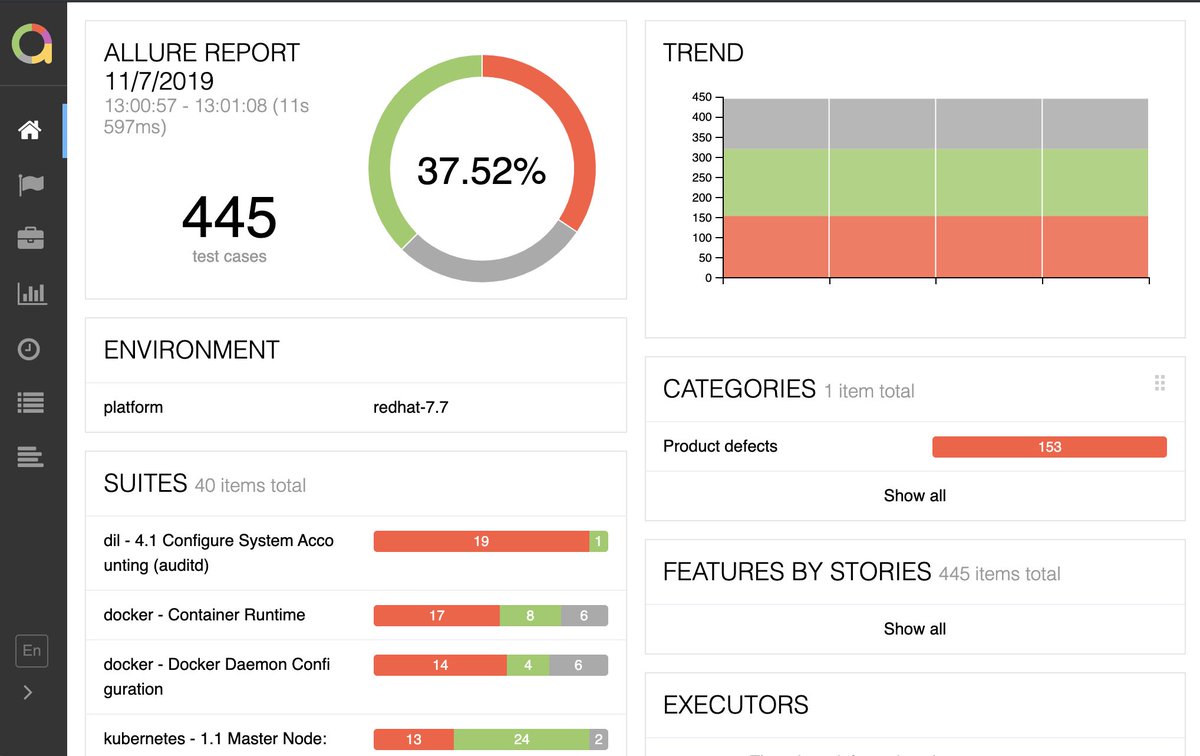Click the 153 Product defects bar
This screenshot has height=756, width=1200.
click(x=1049, y=447)
